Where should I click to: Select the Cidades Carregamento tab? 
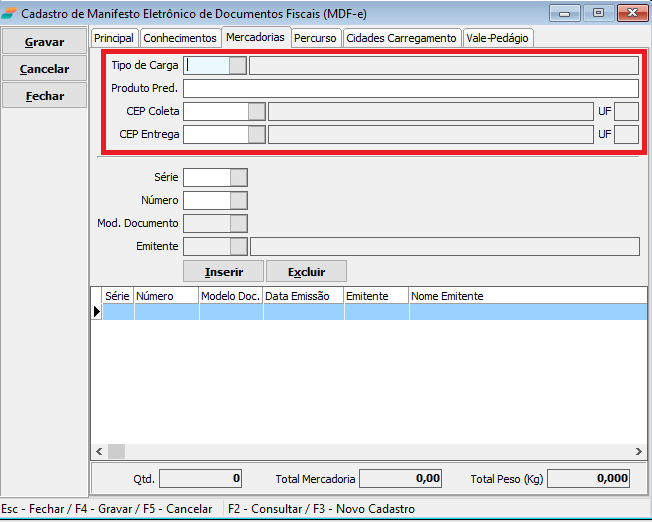click(401, 38)
